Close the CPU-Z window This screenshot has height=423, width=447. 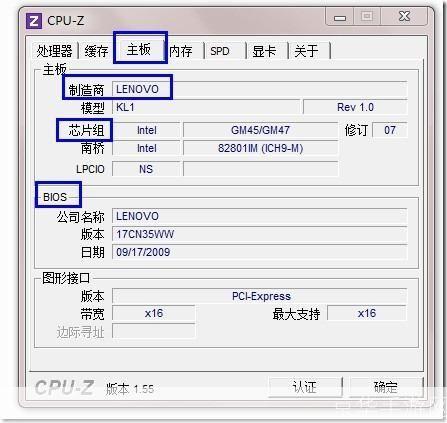click(x=404, y=17)
